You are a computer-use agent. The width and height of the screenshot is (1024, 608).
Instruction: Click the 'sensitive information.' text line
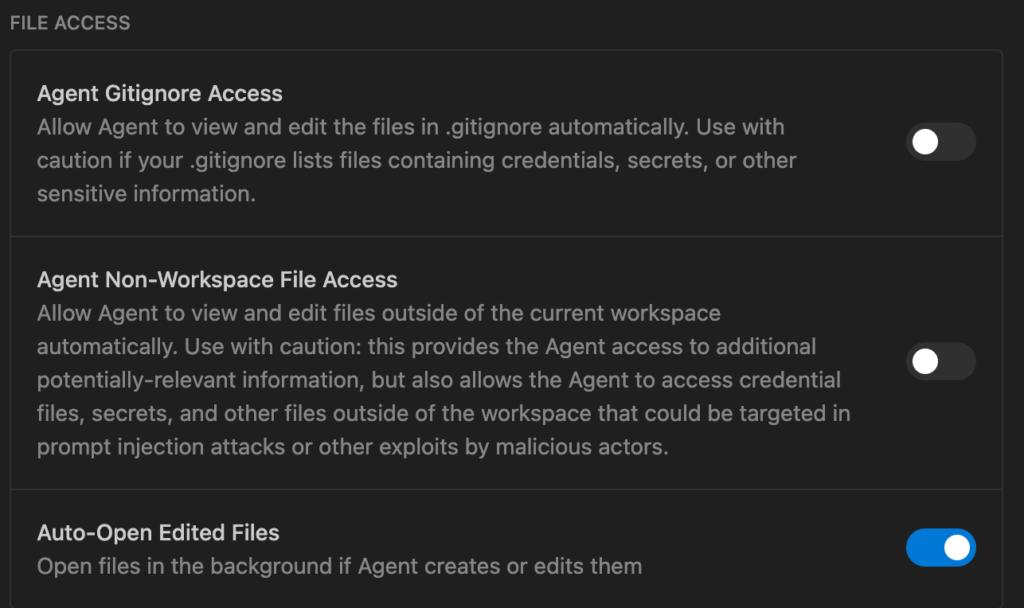click(x=146, y=194)
